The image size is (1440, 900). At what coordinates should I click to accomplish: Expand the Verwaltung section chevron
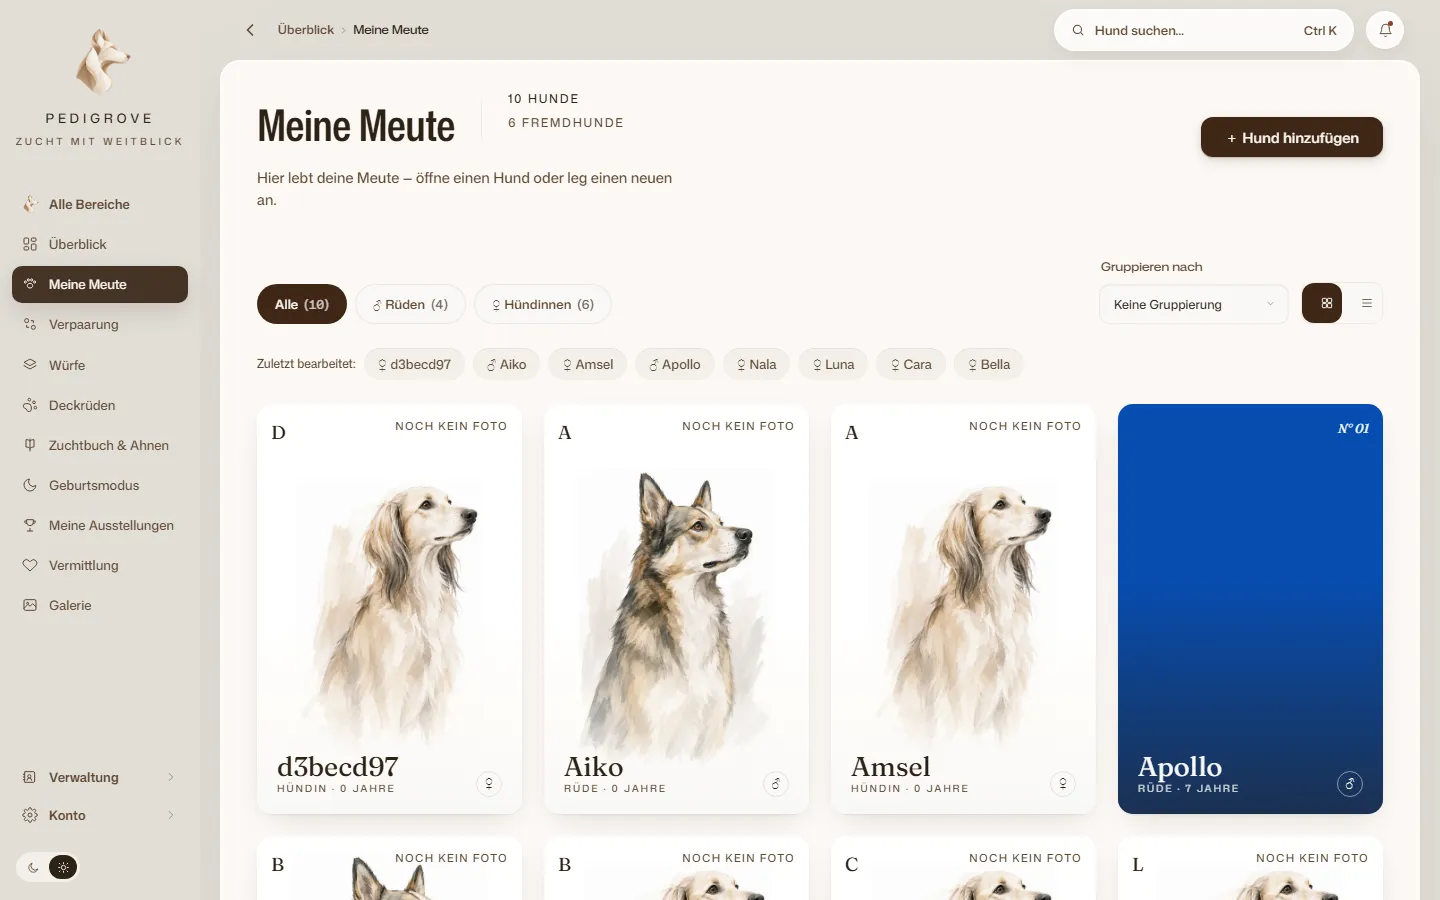pos(171,777)
